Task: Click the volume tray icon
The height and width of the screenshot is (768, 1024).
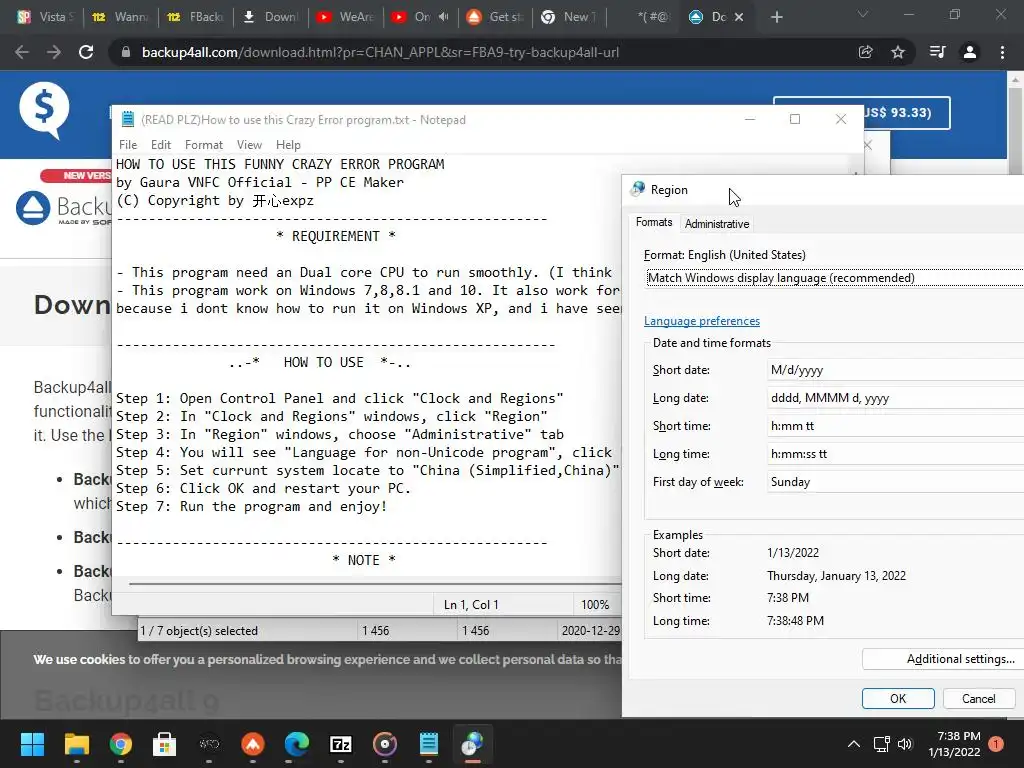Action: (x=904, y=744)
